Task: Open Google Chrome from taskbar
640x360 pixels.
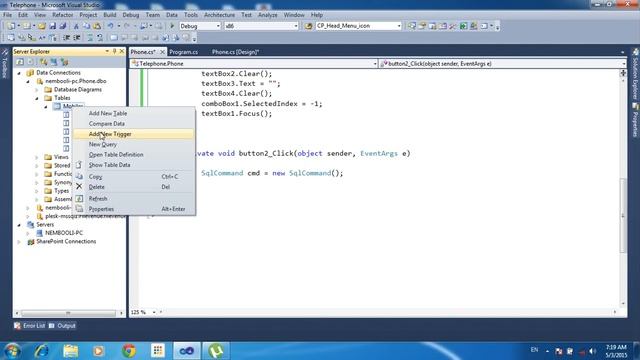Action: (x=129, y=351)
